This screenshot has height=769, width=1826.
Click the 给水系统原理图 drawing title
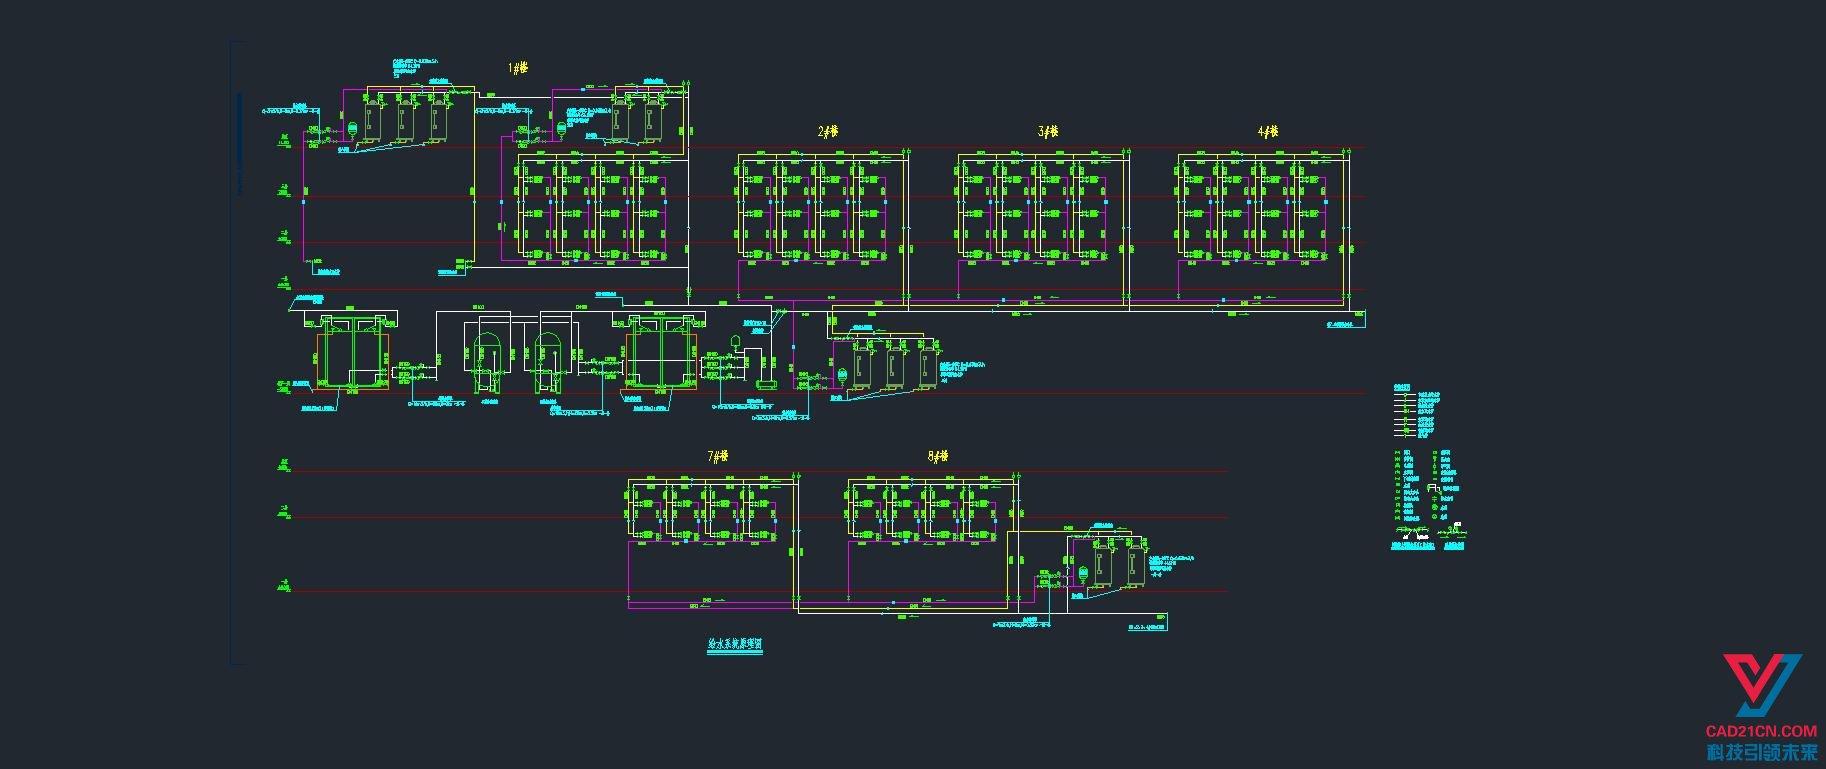[729, 645]
